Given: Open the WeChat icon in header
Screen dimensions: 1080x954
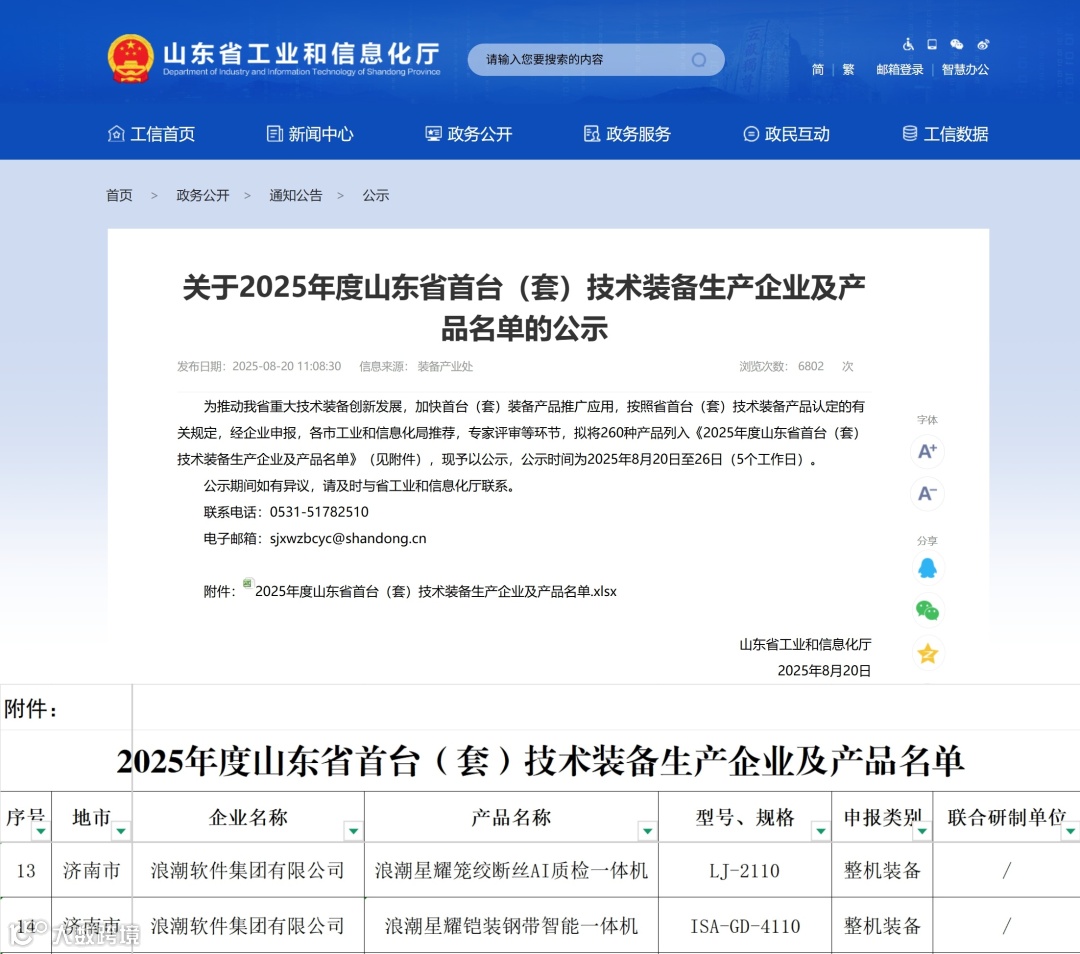Looking at the screenshot, I should [x=957, y=45].
